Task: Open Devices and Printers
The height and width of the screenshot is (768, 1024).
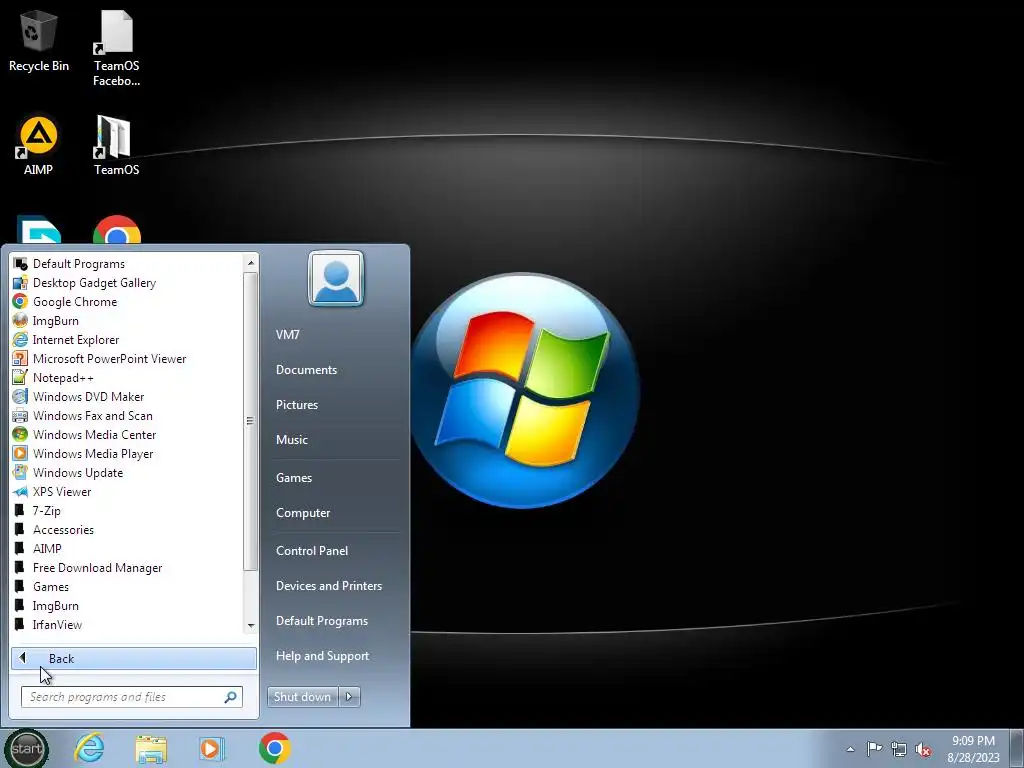Action: click(329, 586)
